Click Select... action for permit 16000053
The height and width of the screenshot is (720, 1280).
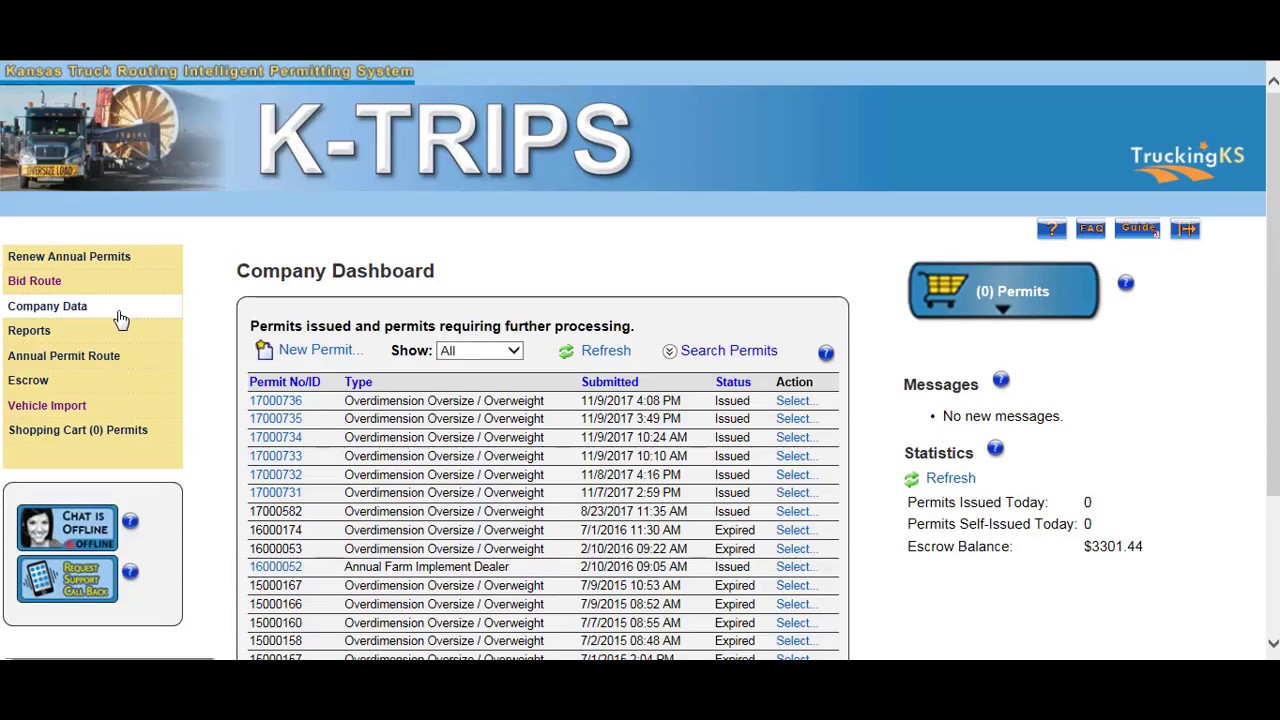(797, 549)
